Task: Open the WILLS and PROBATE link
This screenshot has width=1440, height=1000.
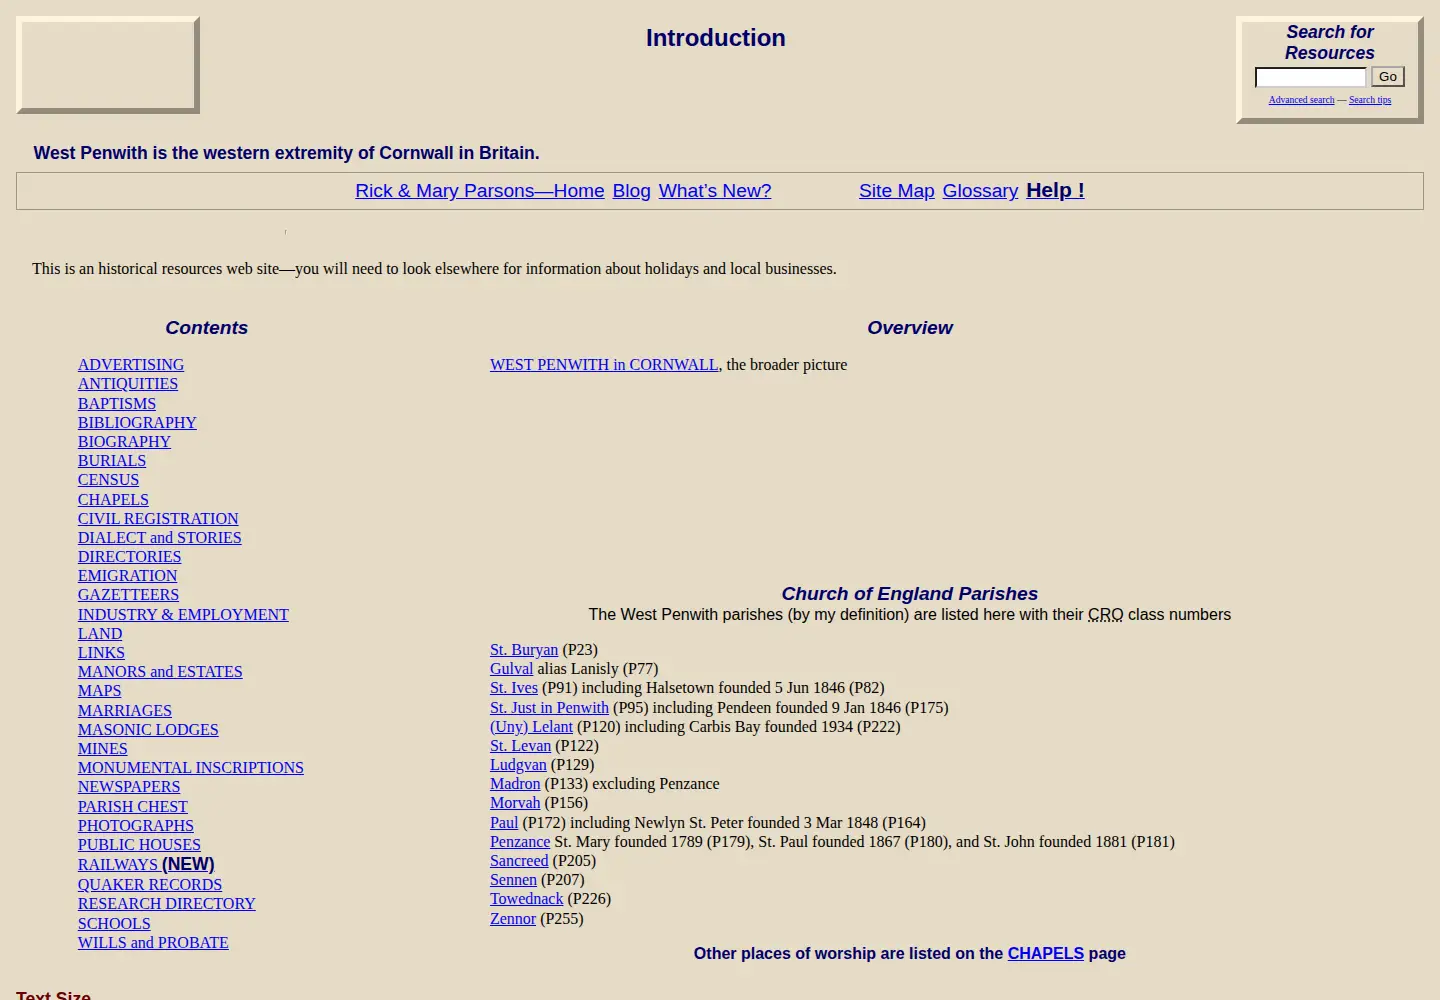Action: point(153,943)
